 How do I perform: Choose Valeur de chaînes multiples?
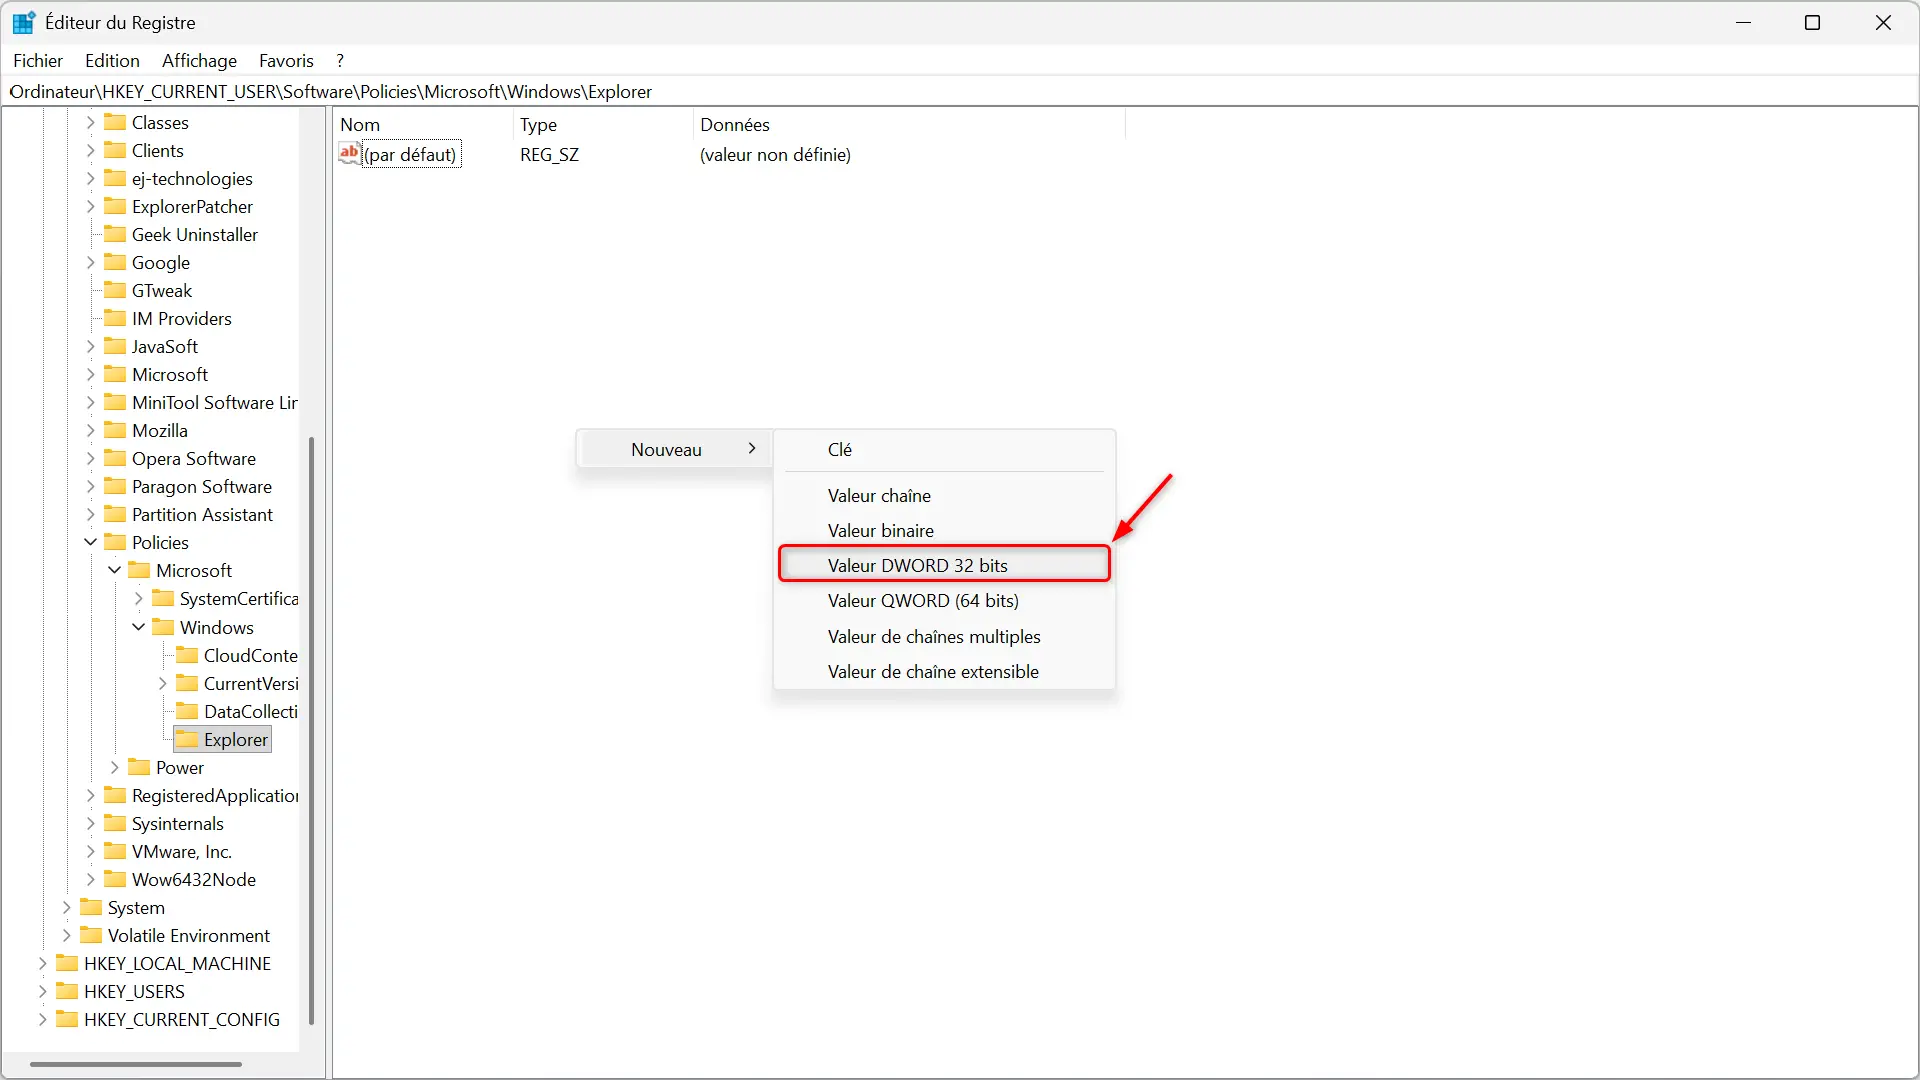(944, 636)
